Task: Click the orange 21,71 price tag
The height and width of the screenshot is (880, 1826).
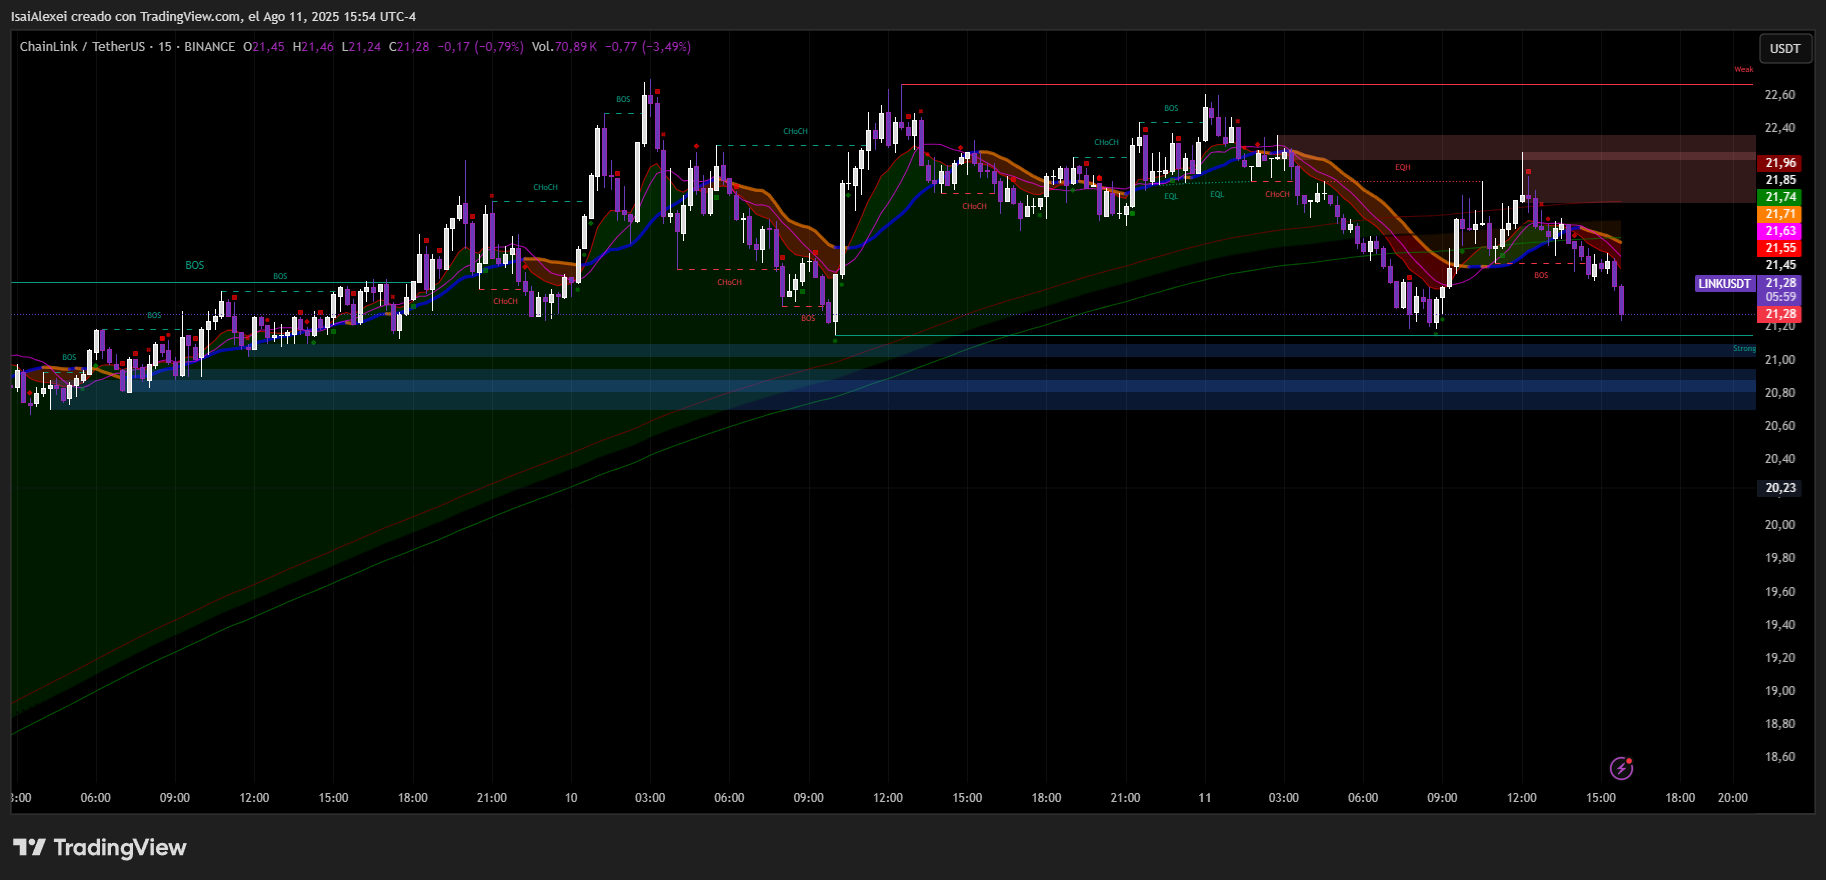Action: click(x=1780, y=214)
